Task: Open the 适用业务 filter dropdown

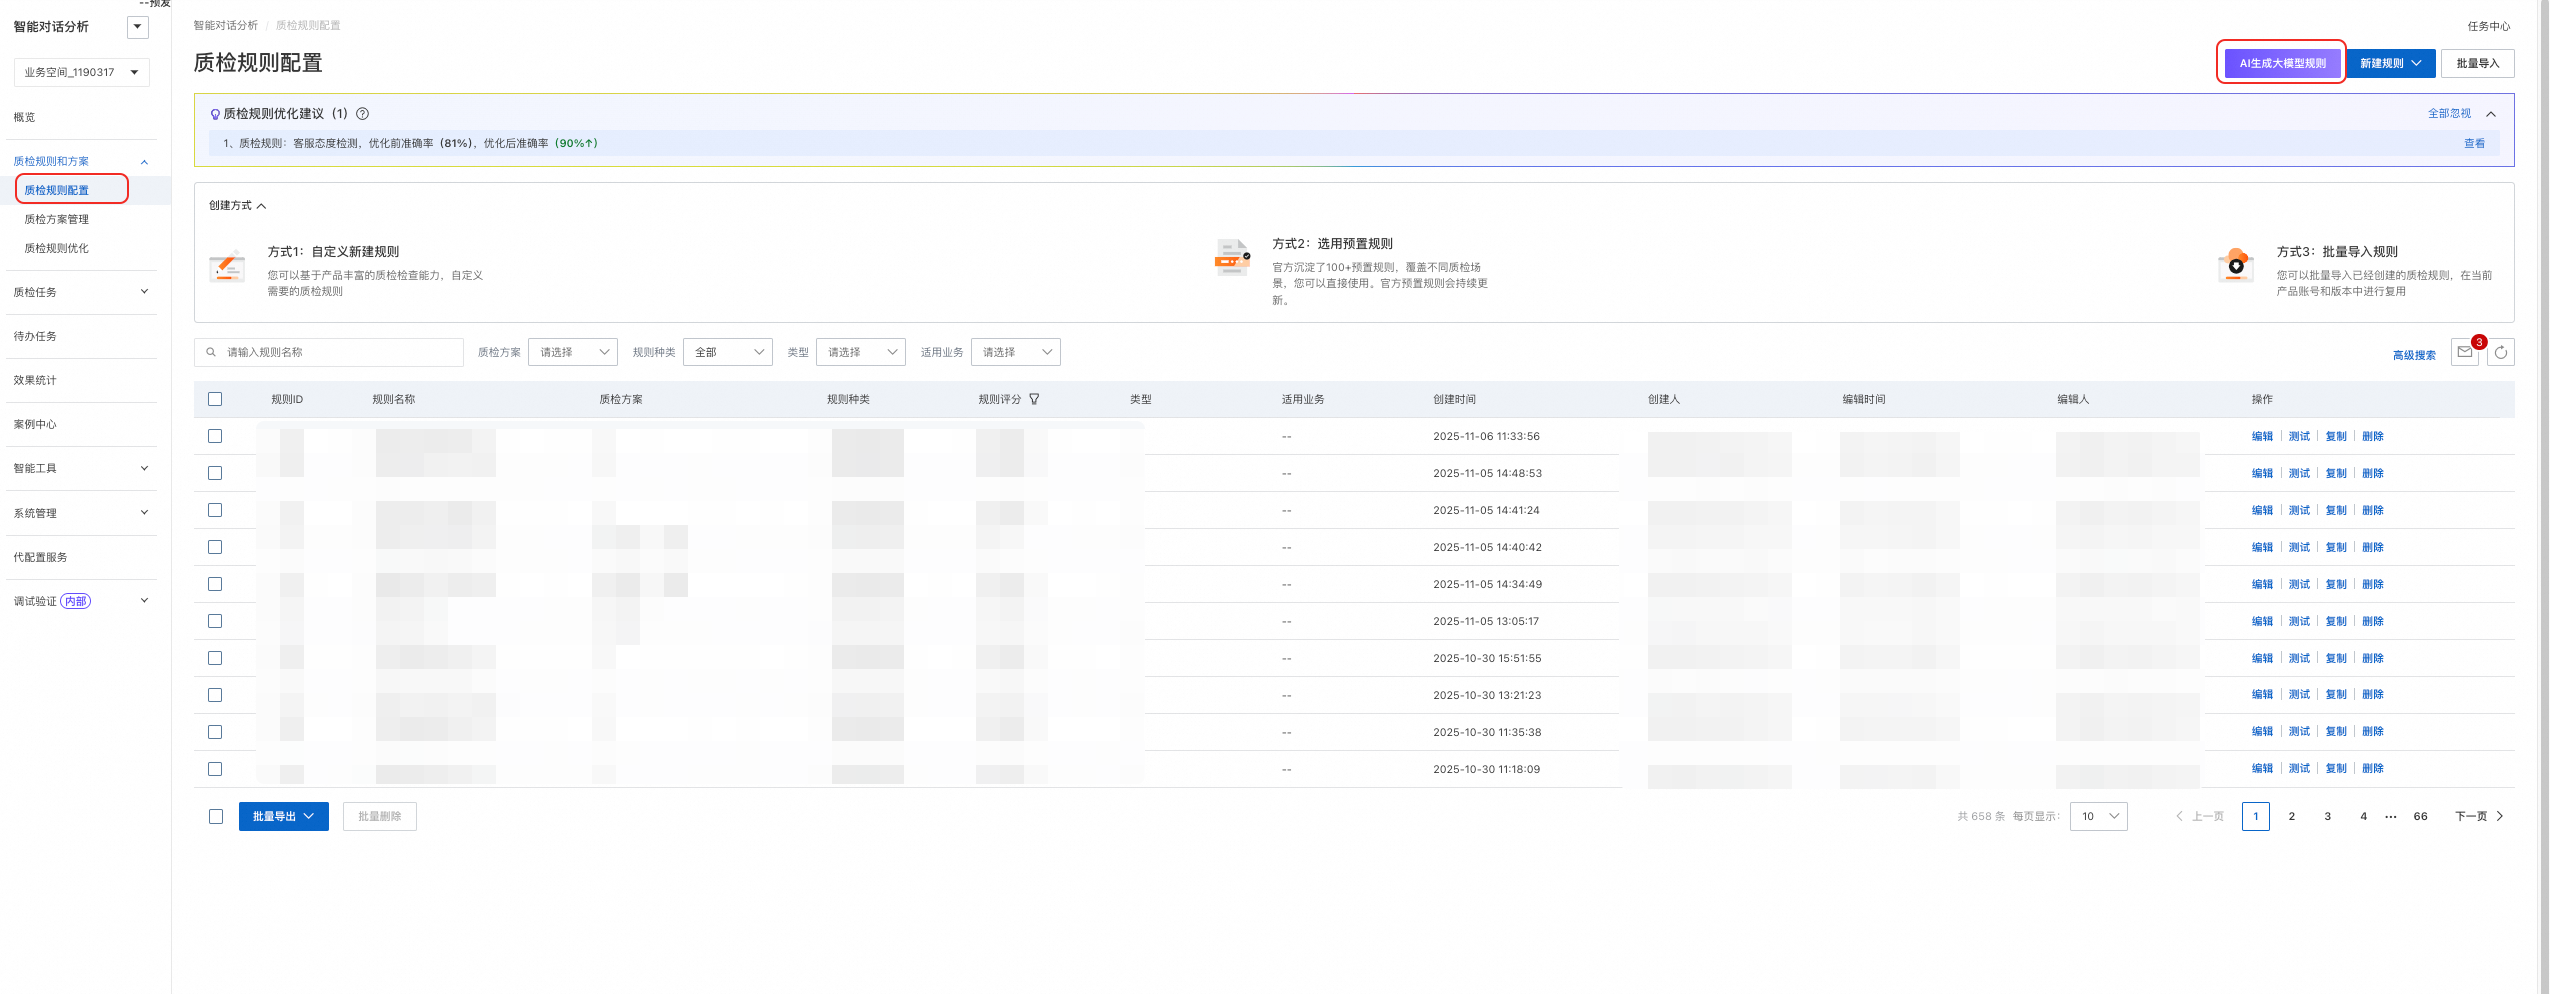Action: (x=1016, y=352)
